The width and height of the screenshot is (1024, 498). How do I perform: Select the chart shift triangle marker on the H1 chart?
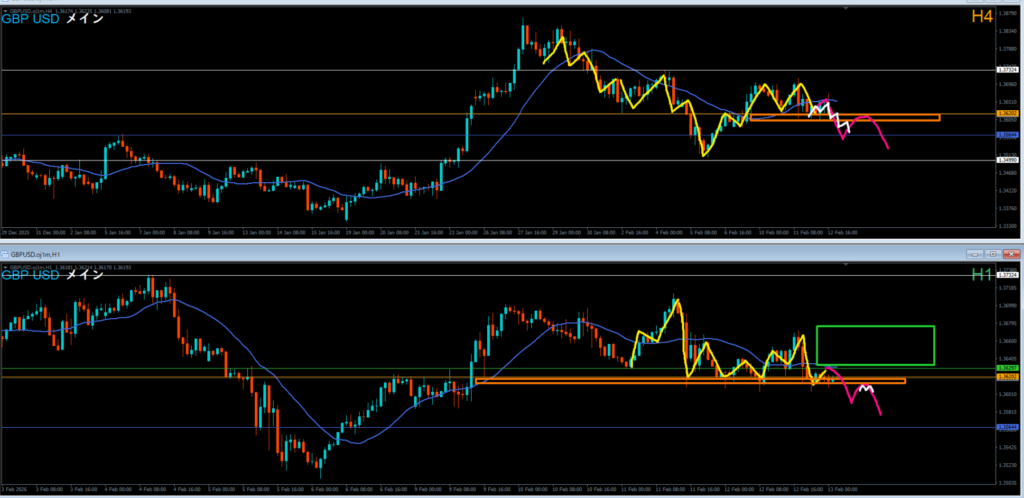coord(846,265)
